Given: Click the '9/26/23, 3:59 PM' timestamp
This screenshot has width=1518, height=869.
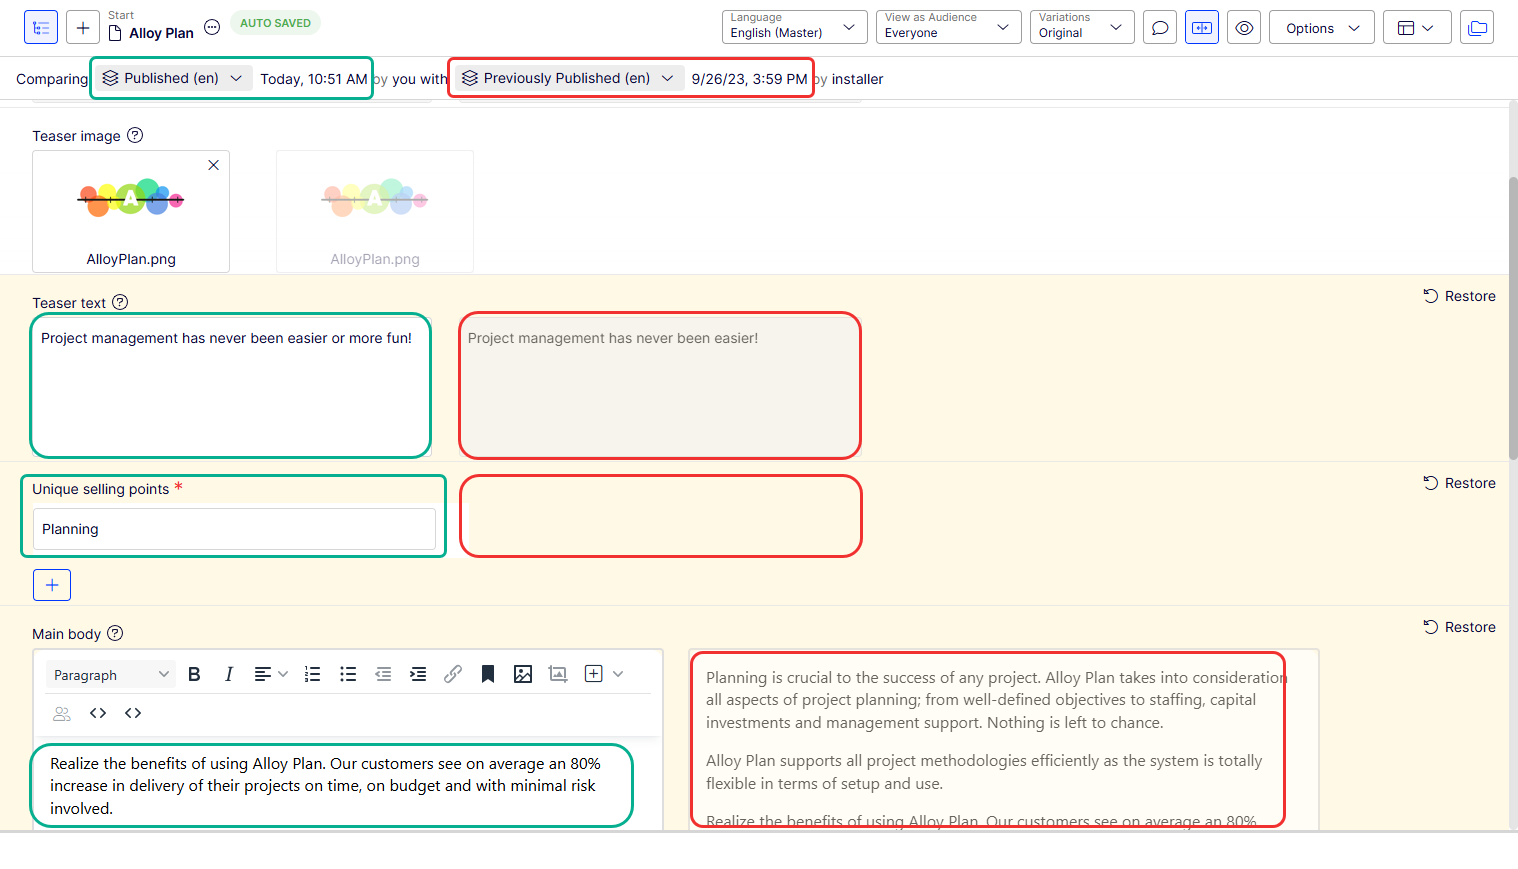Looking at the screenshot, I should pyautogui.click(x=749, y=79).
